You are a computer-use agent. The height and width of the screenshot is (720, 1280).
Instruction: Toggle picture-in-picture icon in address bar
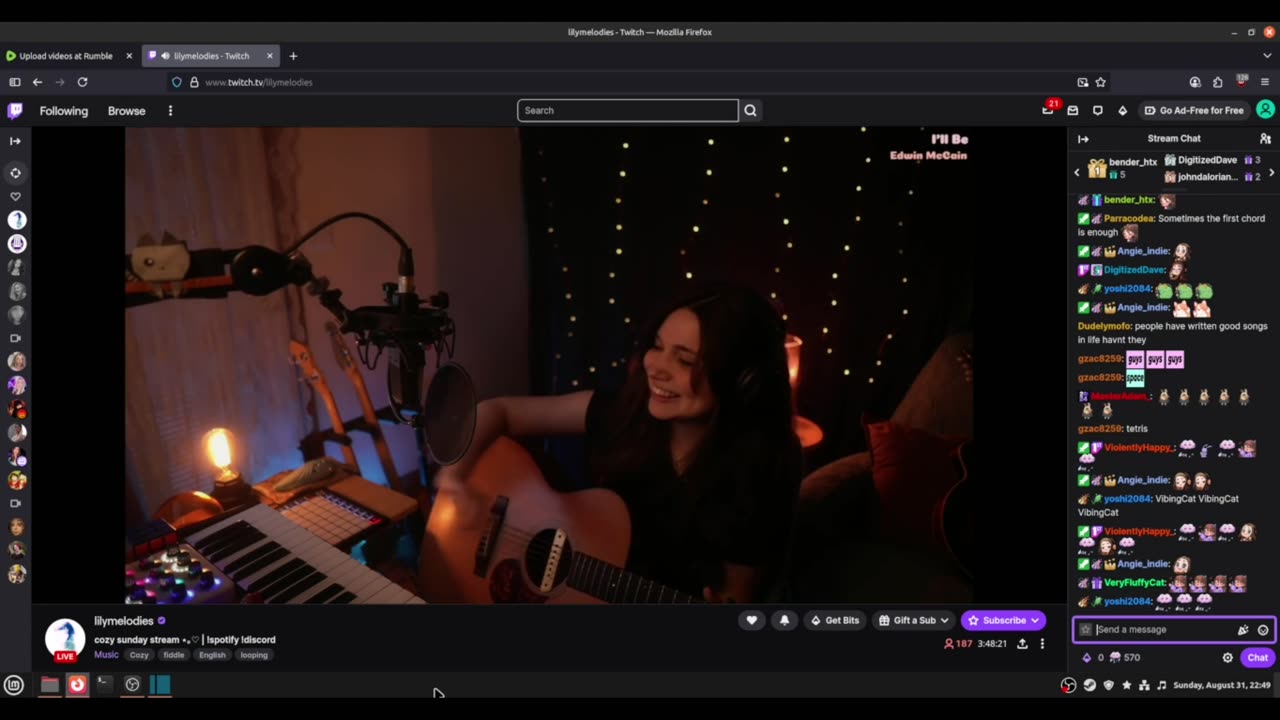pos(1083,82)
